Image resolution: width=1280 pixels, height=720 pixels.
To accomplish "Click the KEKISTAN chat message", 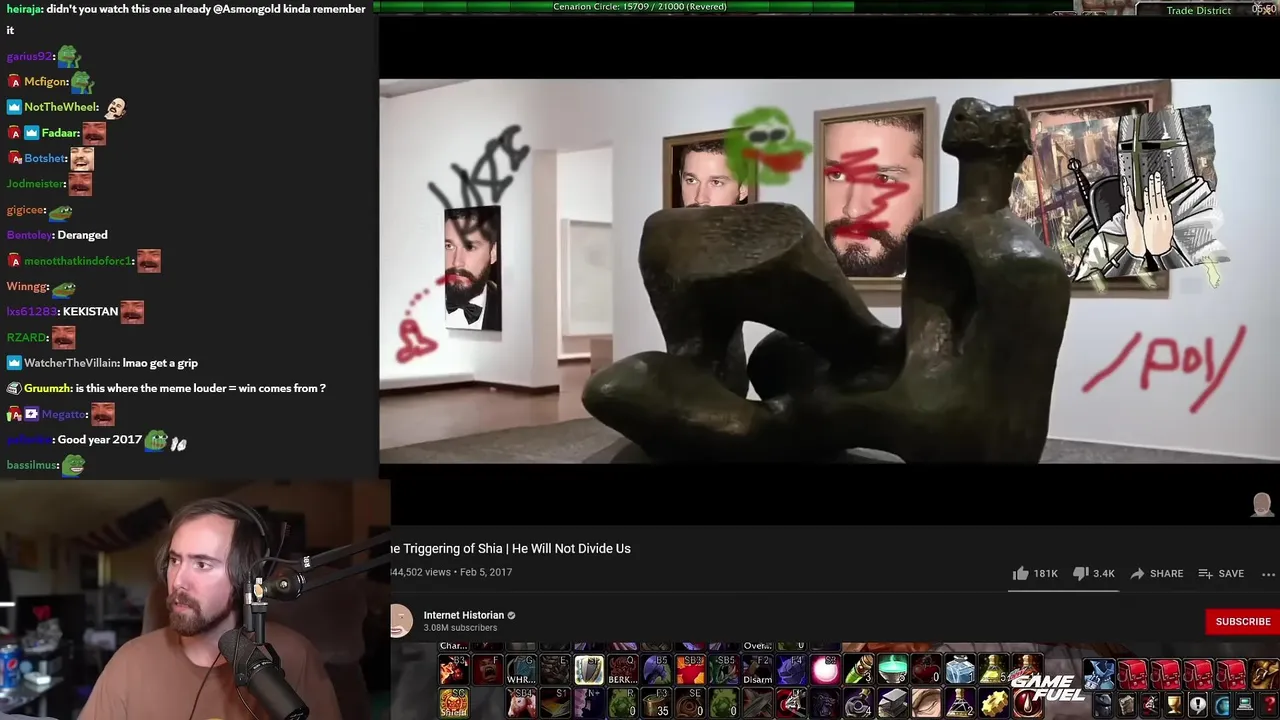I will [x=90, y=311].
